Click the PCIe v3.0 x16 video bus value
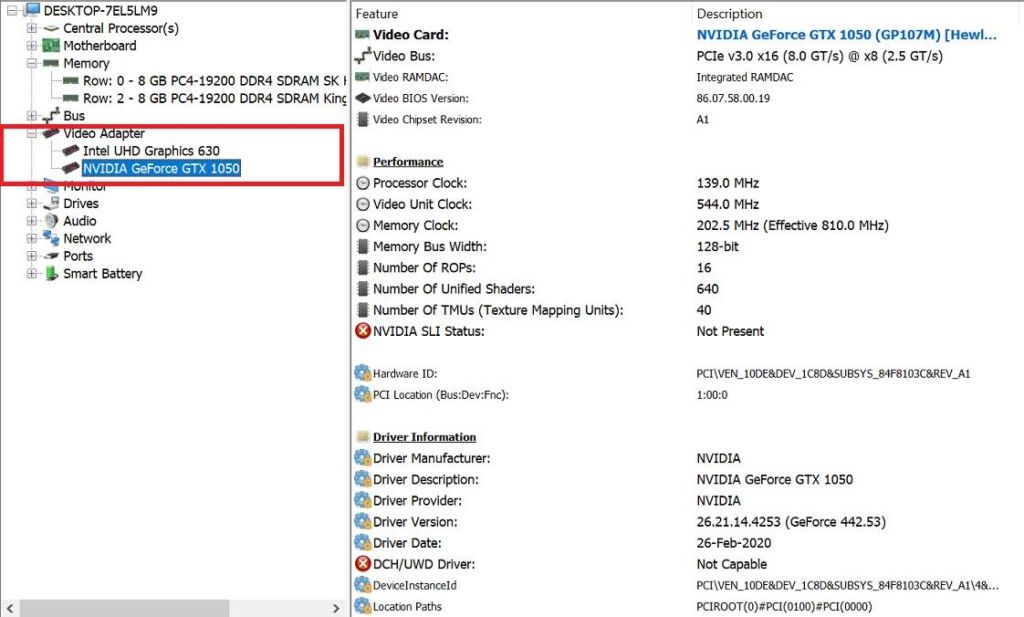 click(x=820, y=56)
